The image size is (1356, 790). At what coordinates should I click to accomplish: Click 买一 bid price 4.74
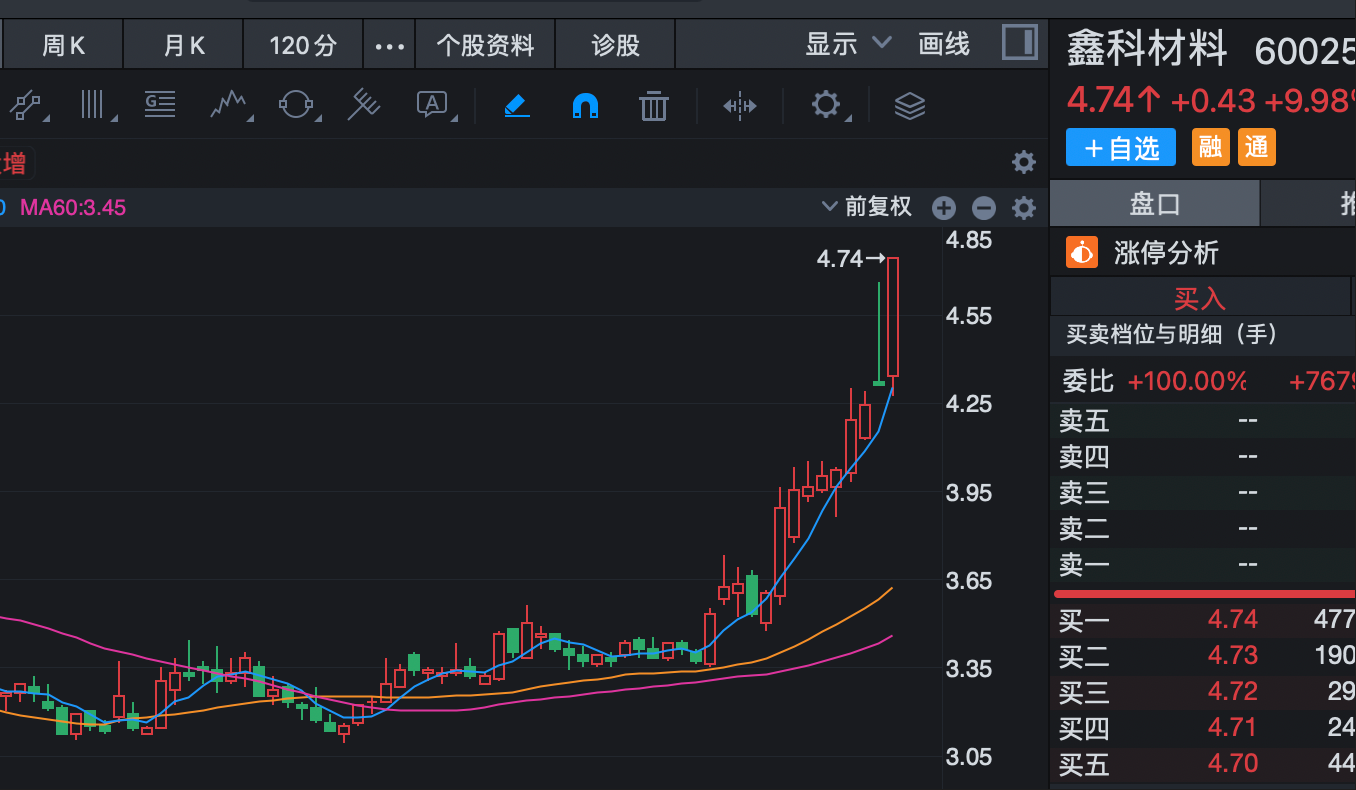click(x=1232, y=620)
